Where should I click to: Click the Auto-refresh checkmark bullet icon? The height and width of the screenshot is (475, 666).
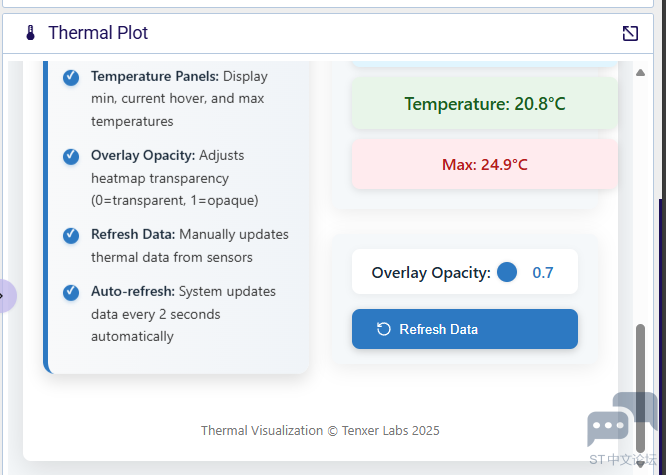pyautogui.click(x=71, y=292)
